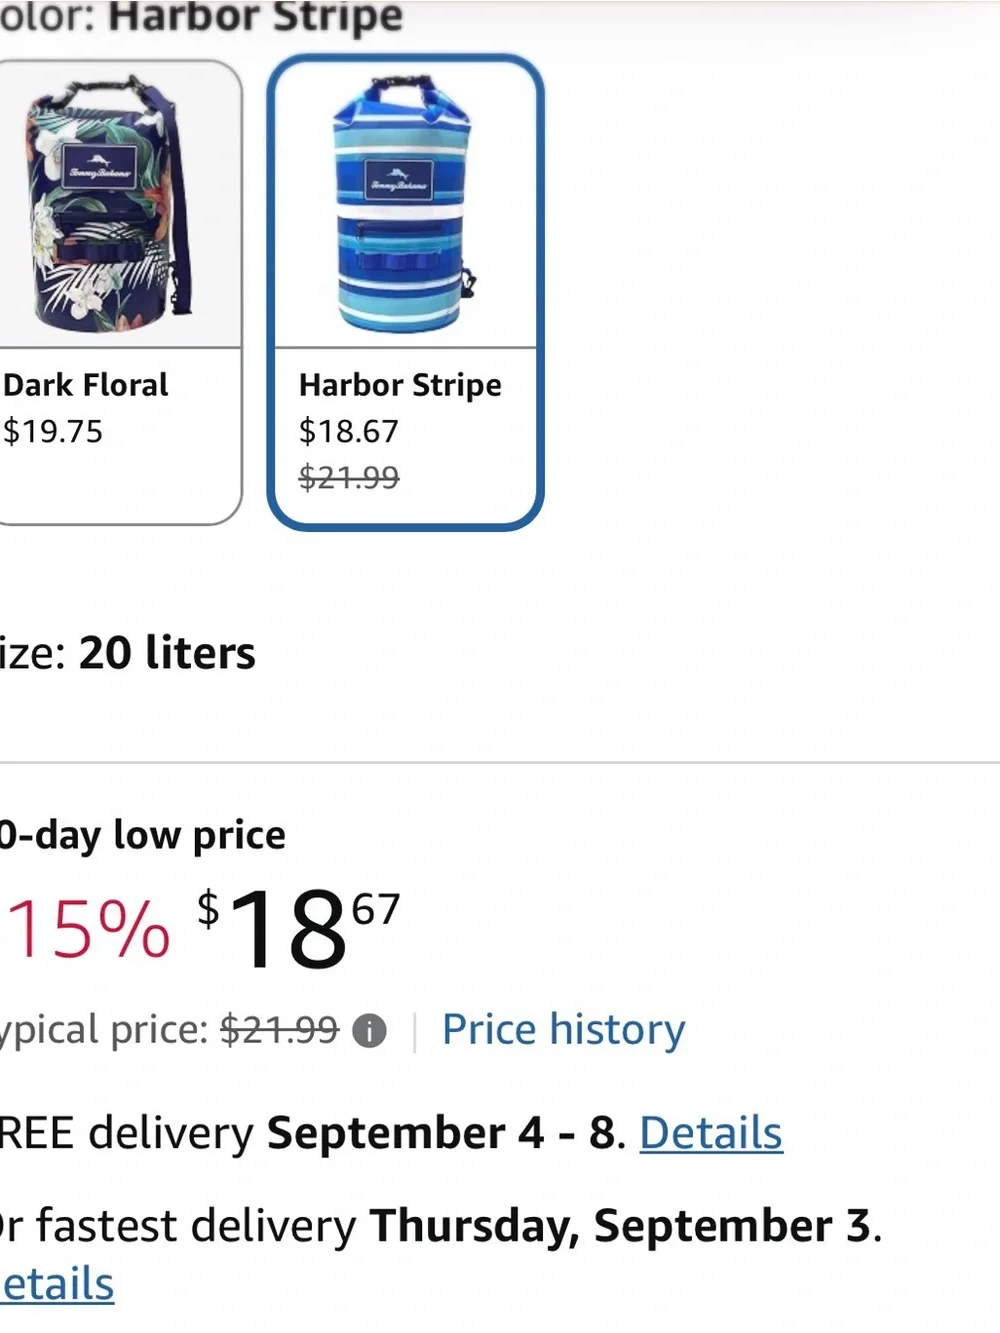The height and width of the screenshot is (1333, 1000).
Task: Click the September 4 - 8 delivery date
Action: point(441,1133)
